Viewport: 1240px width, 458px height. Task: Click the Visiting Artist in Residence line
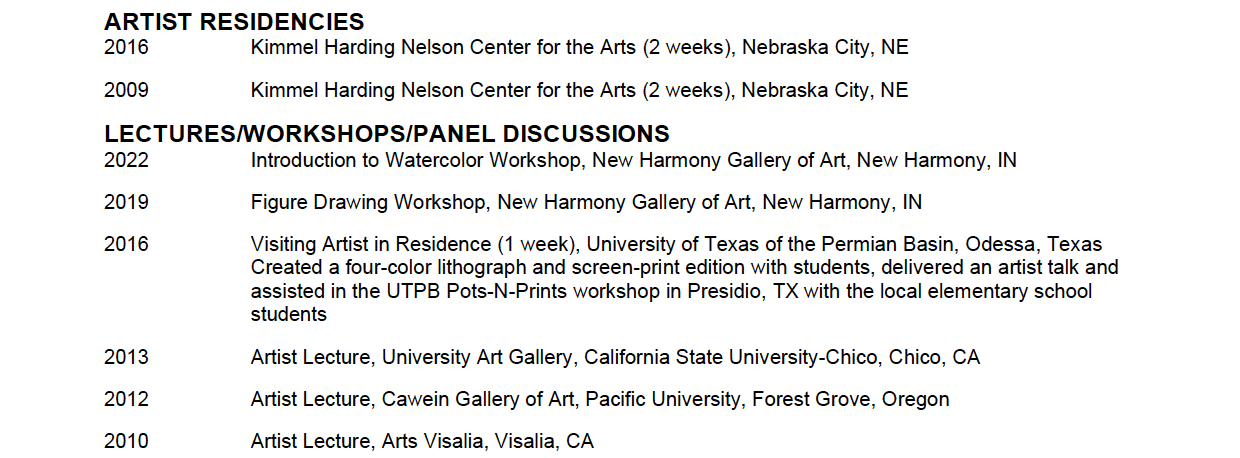tap(677, 244)
